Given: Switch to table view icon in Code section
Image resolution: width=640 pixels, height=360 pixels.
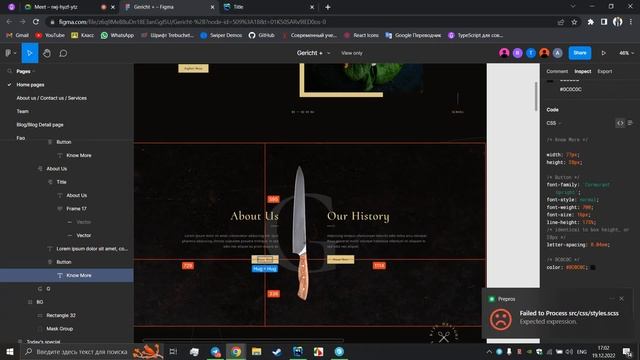Looking at the screenshot, I should click(x=630, y=123).
